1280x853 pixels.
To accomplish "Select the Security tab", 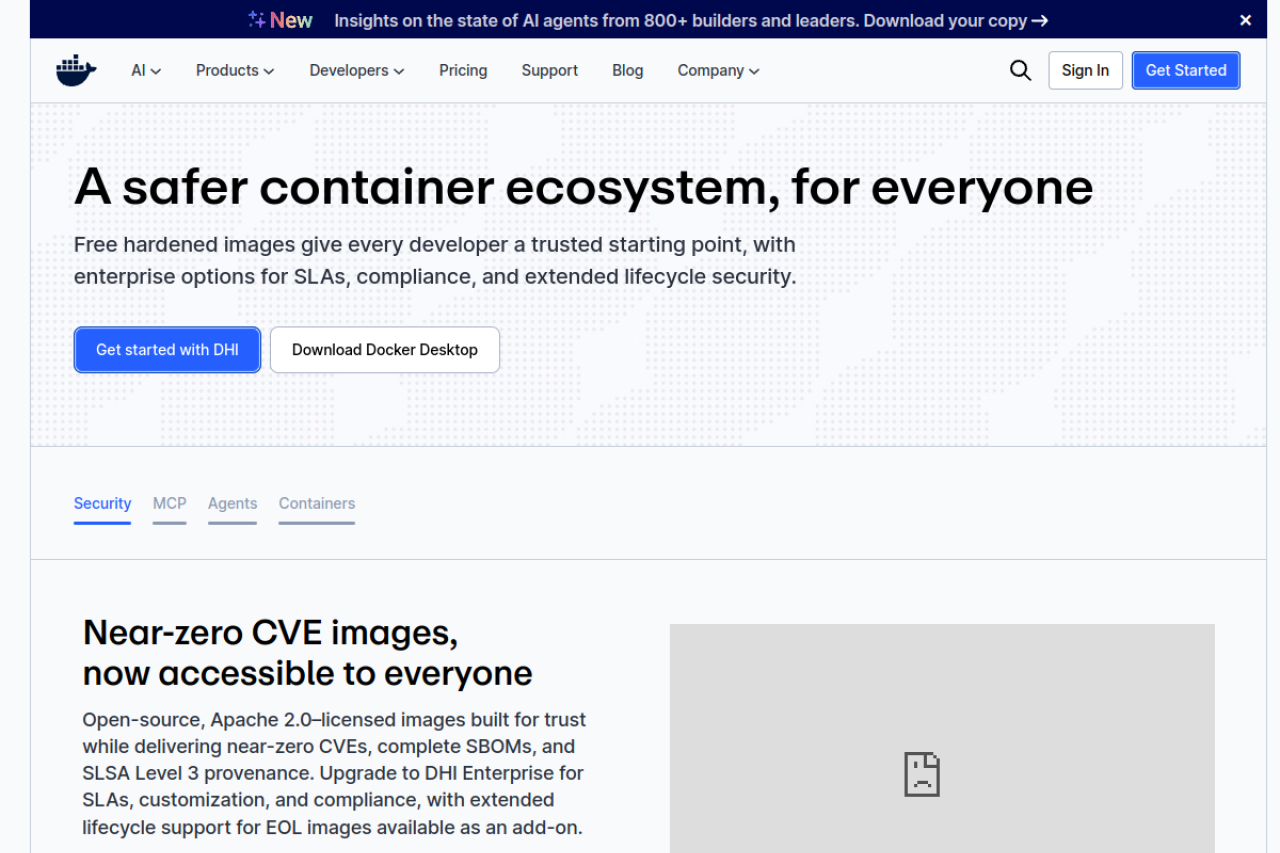I will pos(102,503).
